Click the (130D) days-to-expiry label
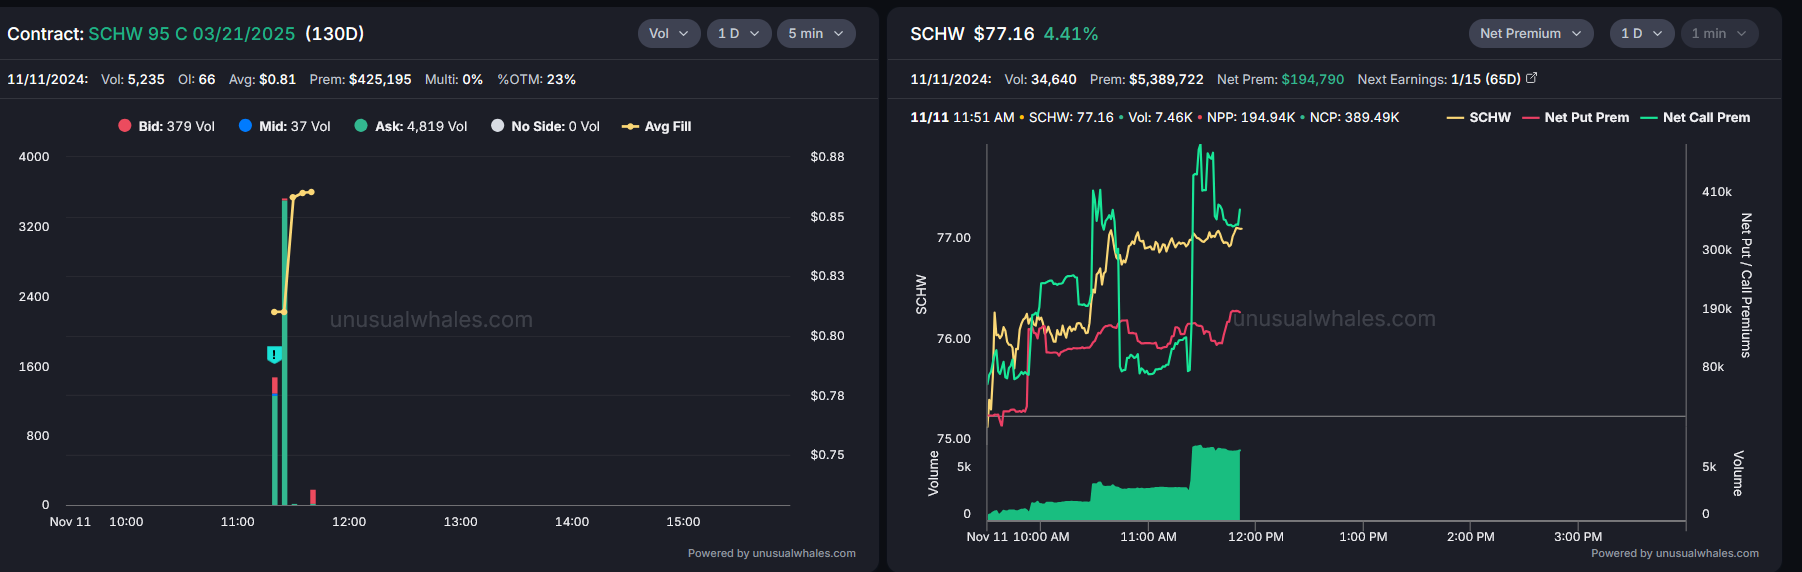The image size is (1802, 572). 335,34
